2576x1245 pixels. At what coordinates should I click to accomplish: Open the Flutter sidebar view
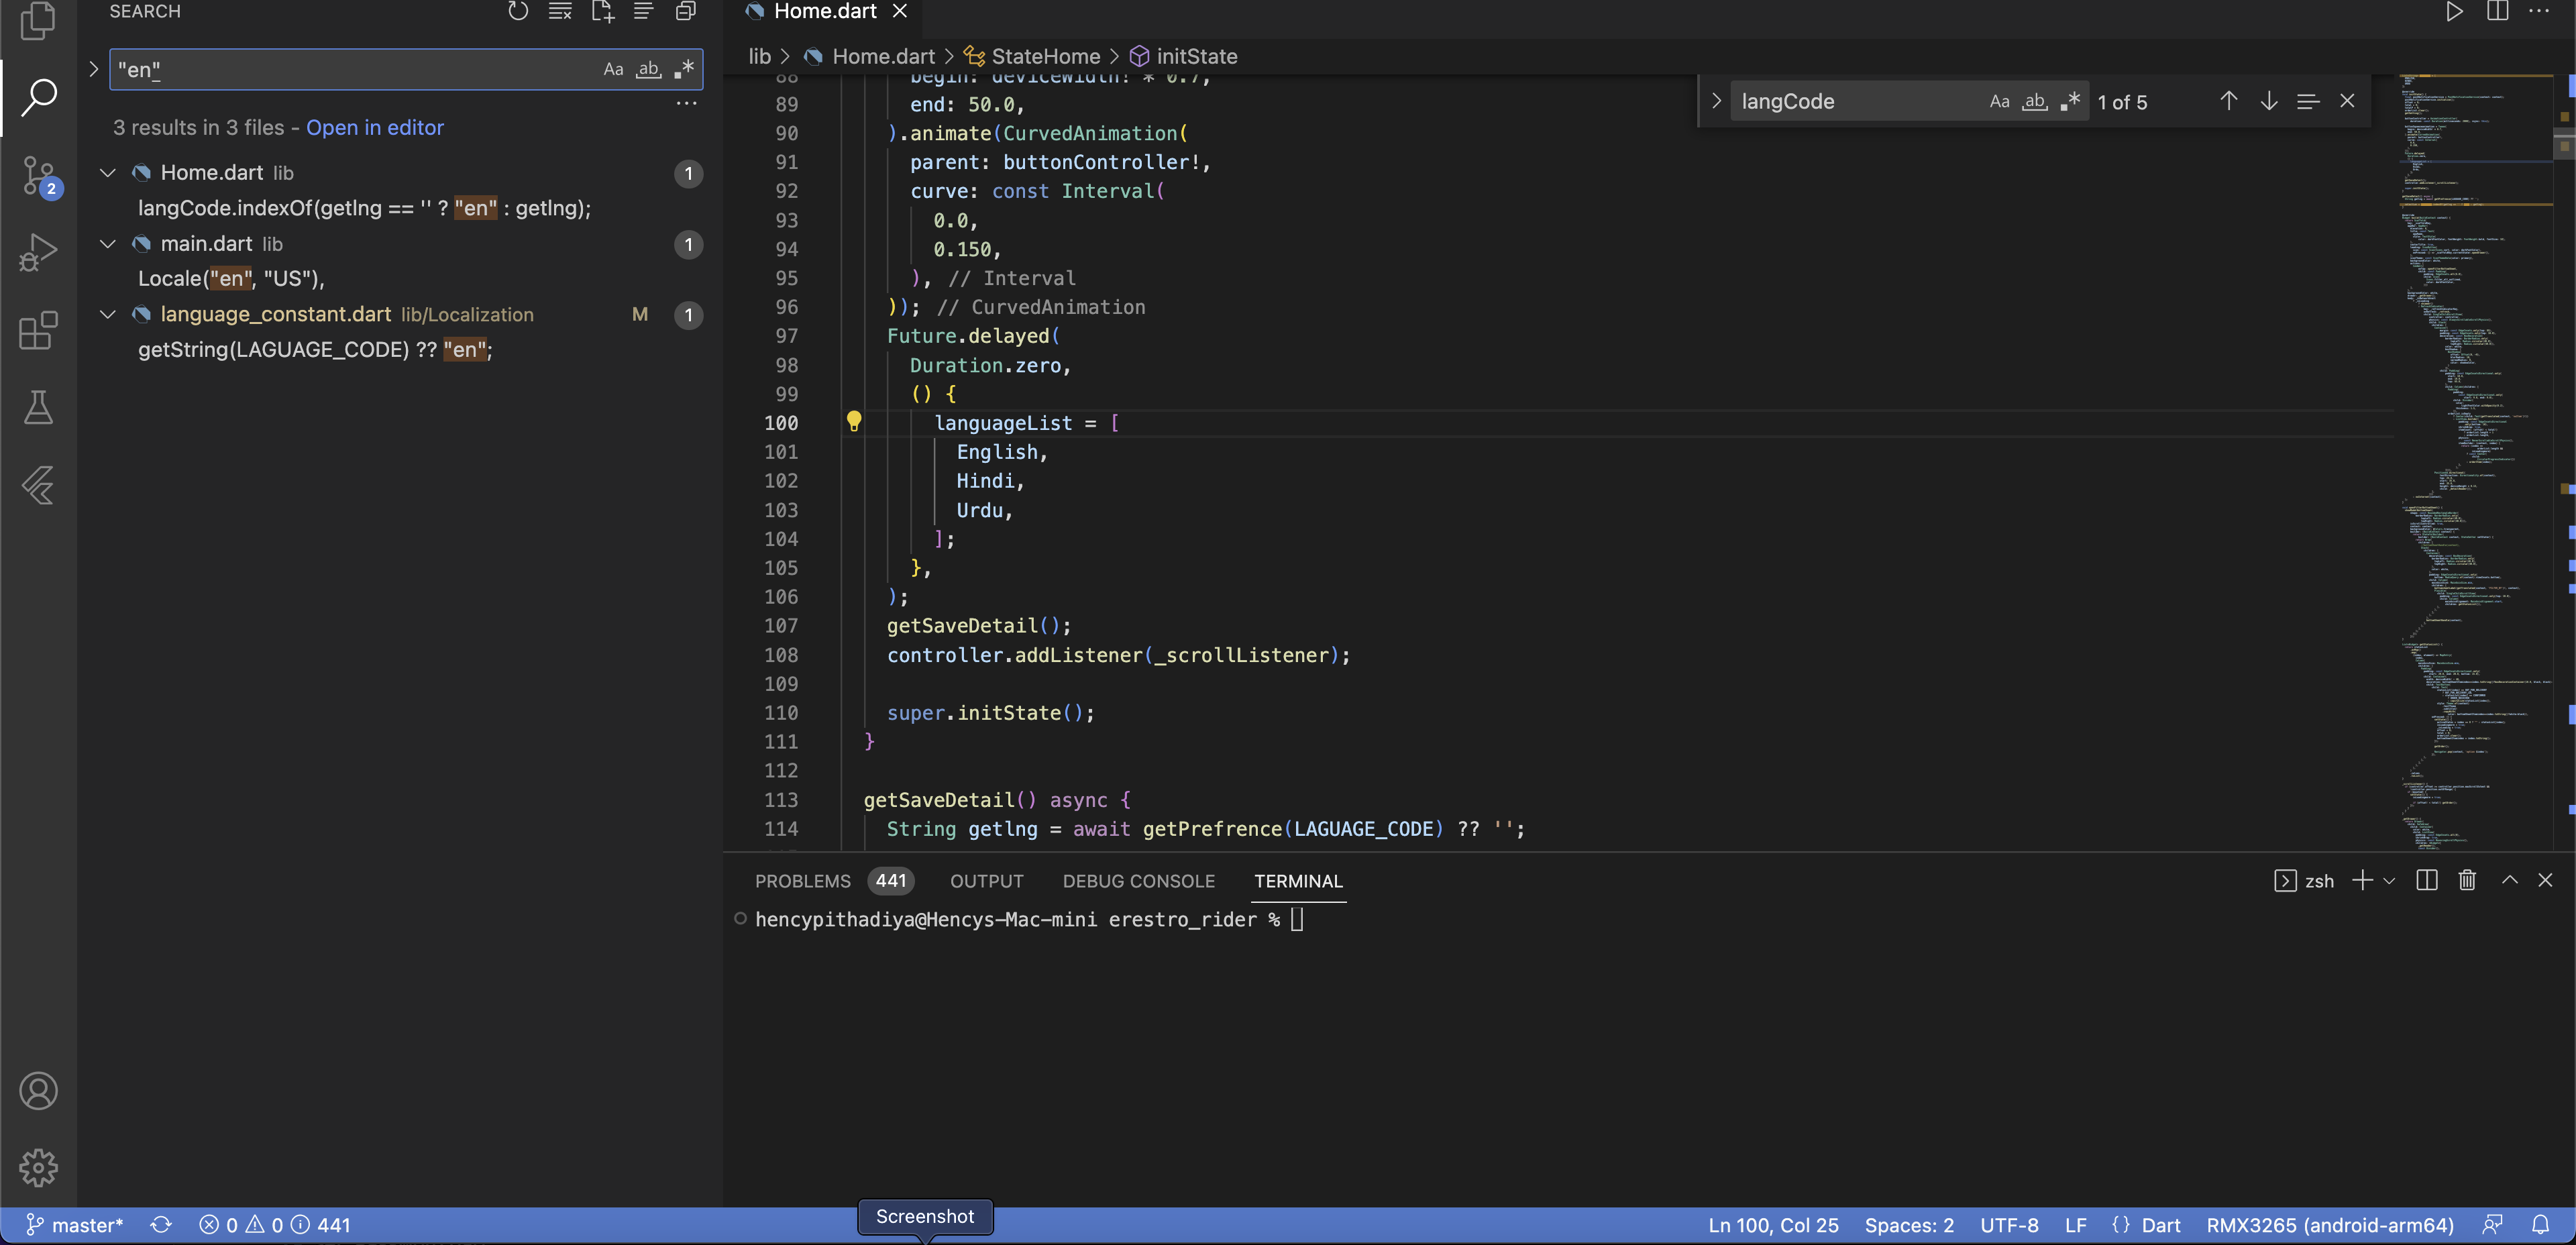click(x=38, y=486)
